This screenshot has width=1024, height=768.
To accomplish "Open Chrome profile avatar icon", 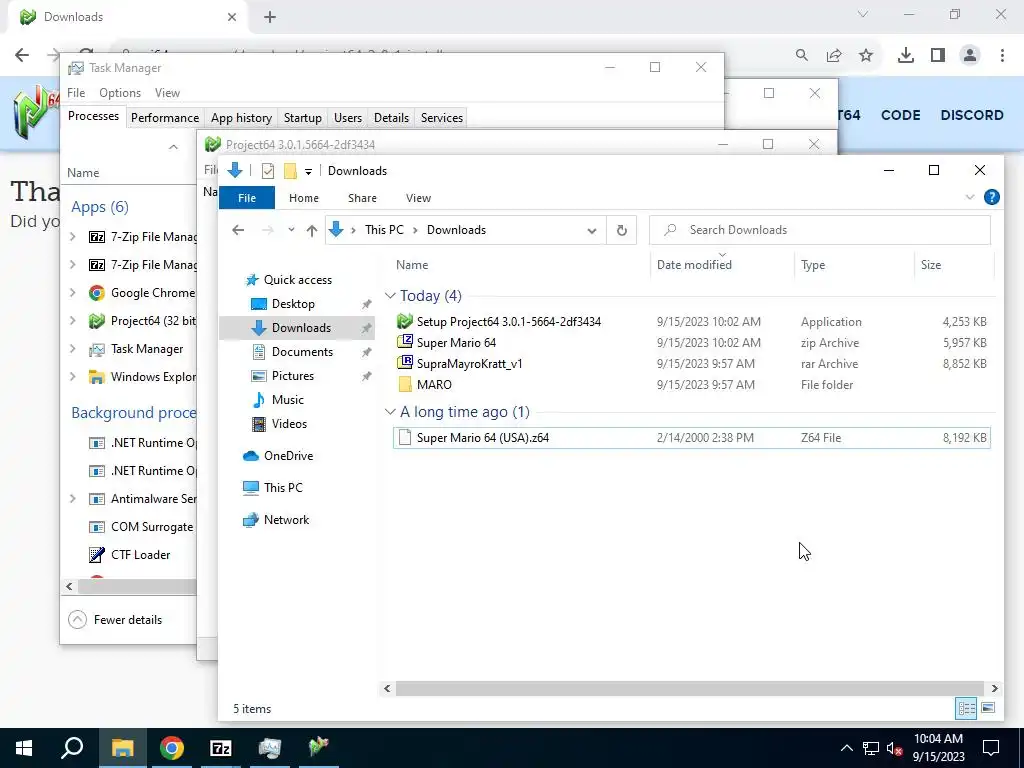I will tap(970, 55).
